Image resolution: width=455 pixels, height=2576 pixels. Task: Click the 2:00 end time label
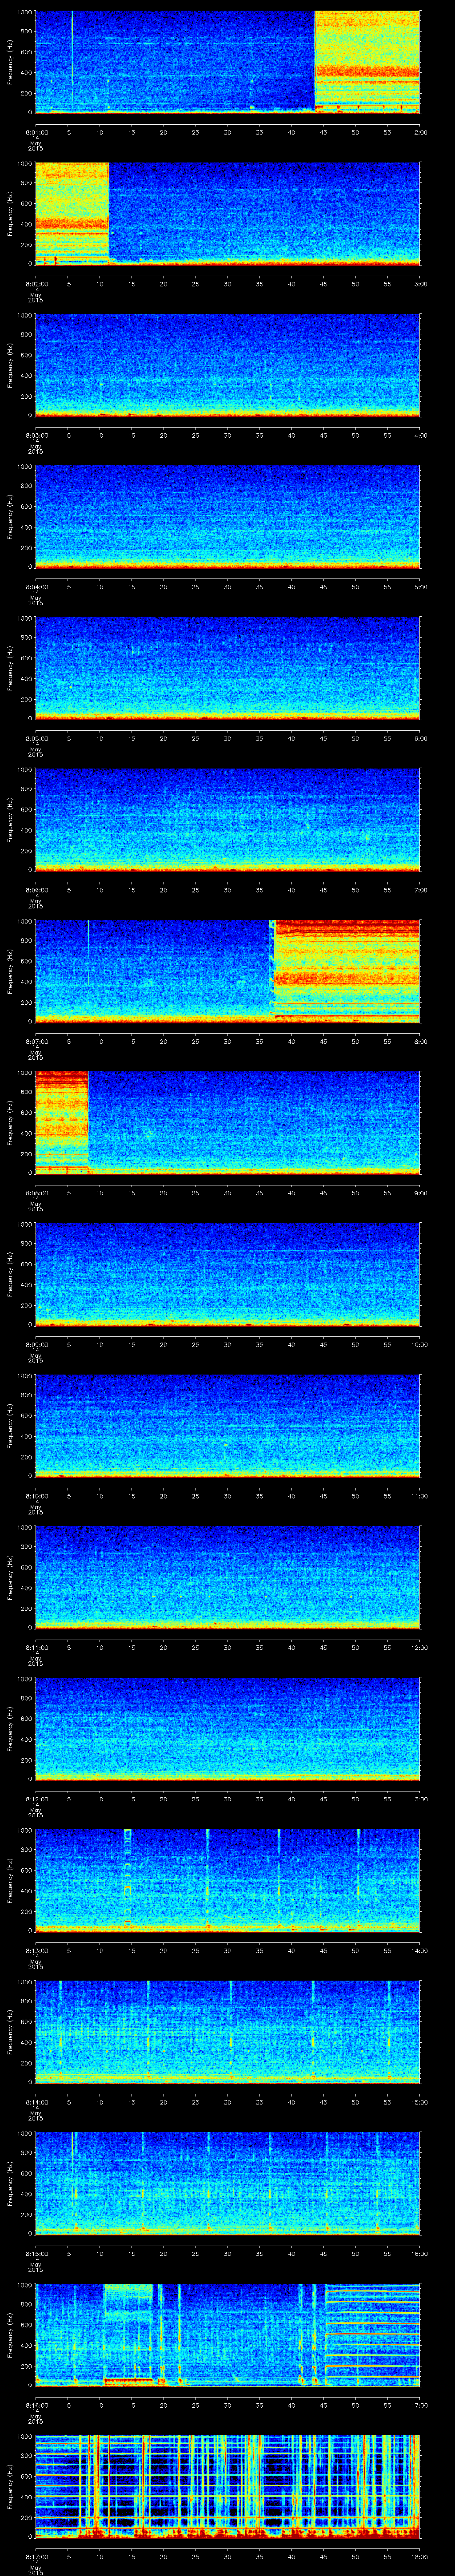coord(420,132)
